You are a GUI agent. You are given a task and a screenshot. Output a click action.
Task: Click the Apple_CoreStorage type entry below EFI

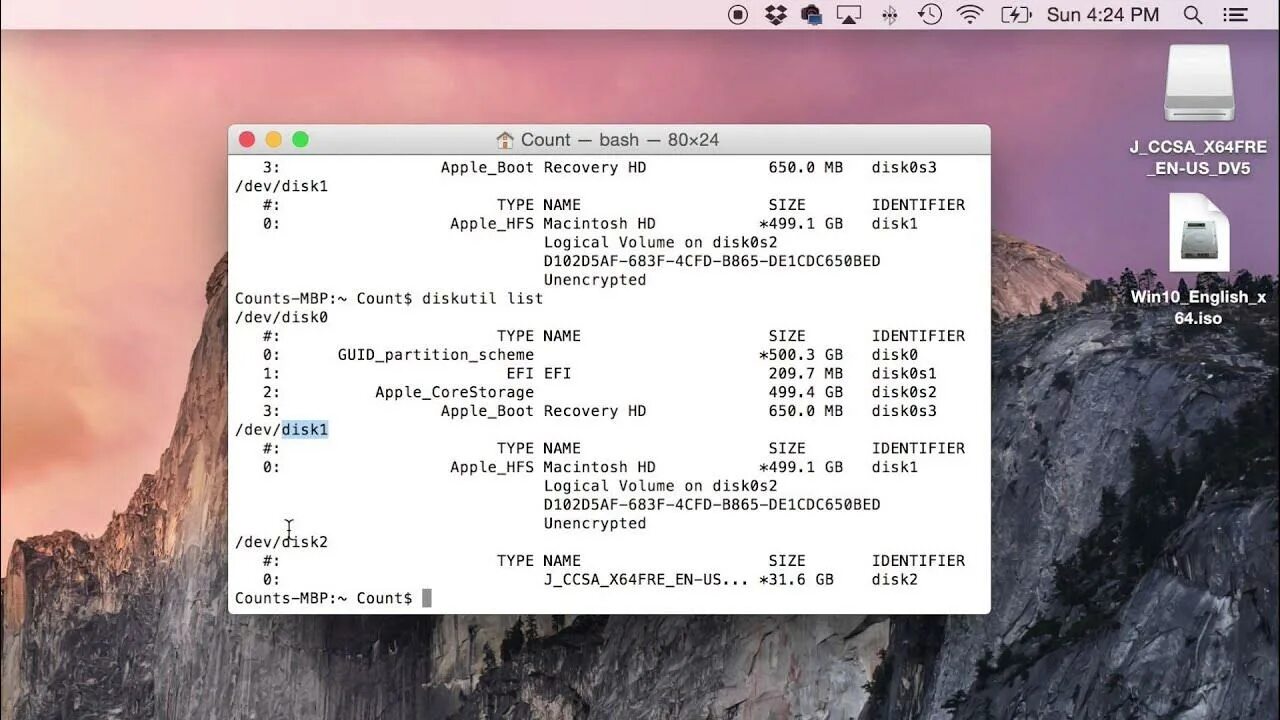[x=454, y=392]
